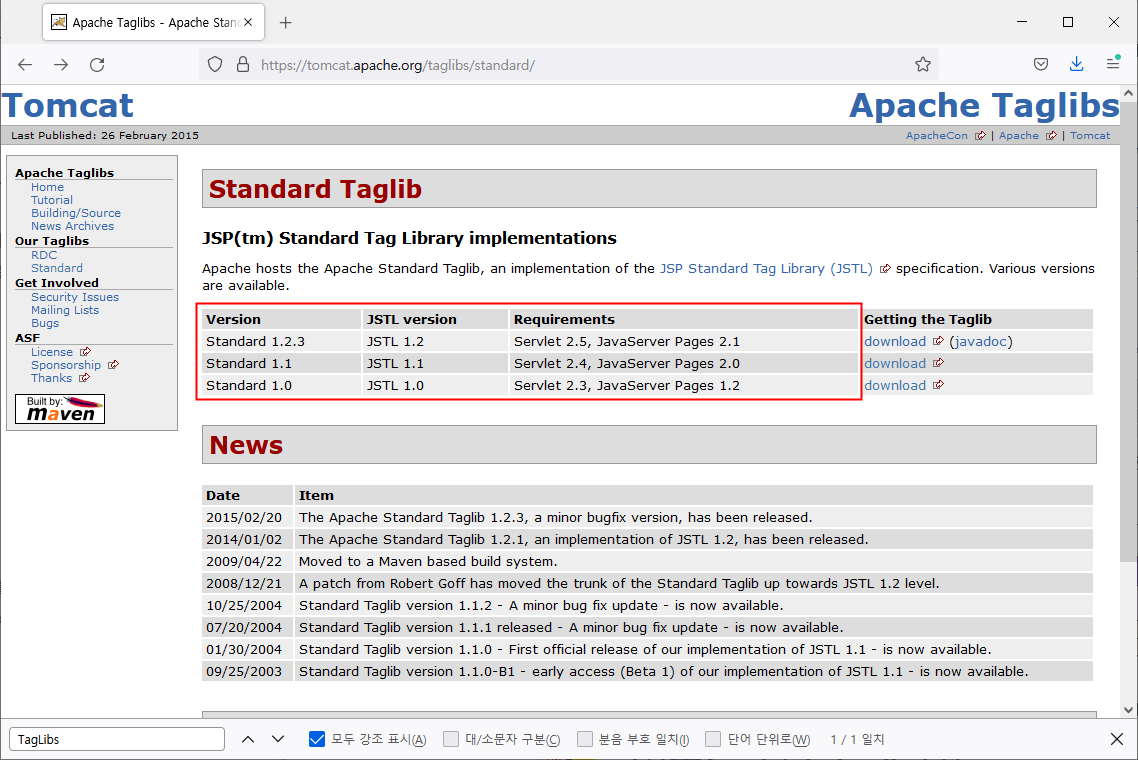Select the '2015/02/20' news date cell
The width and height of the screenshot is (1138, 760).
[x=247, y=518]
